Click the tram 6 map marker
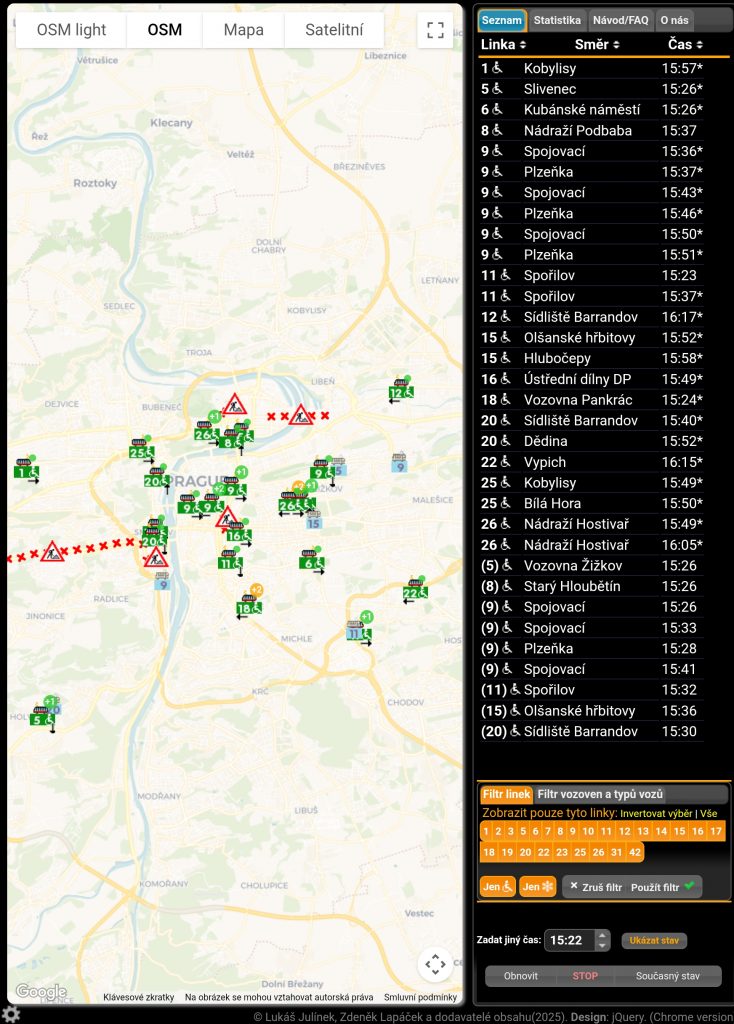The image size is (734, 1024). click(x=312, y=563)
